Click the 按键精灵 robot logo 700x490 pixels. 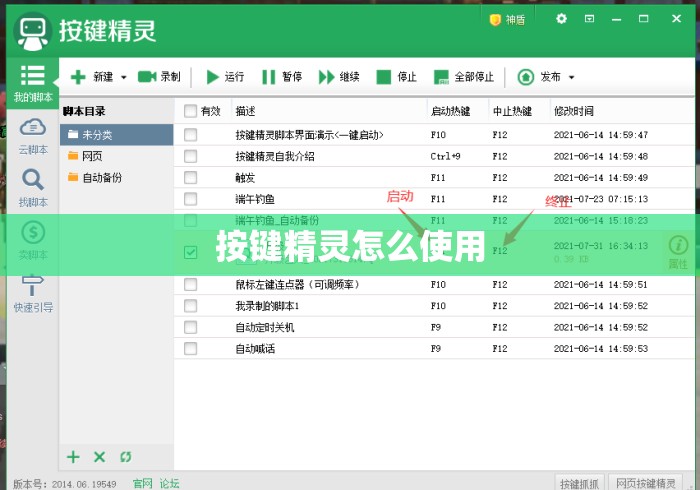(x=32, y=32)
